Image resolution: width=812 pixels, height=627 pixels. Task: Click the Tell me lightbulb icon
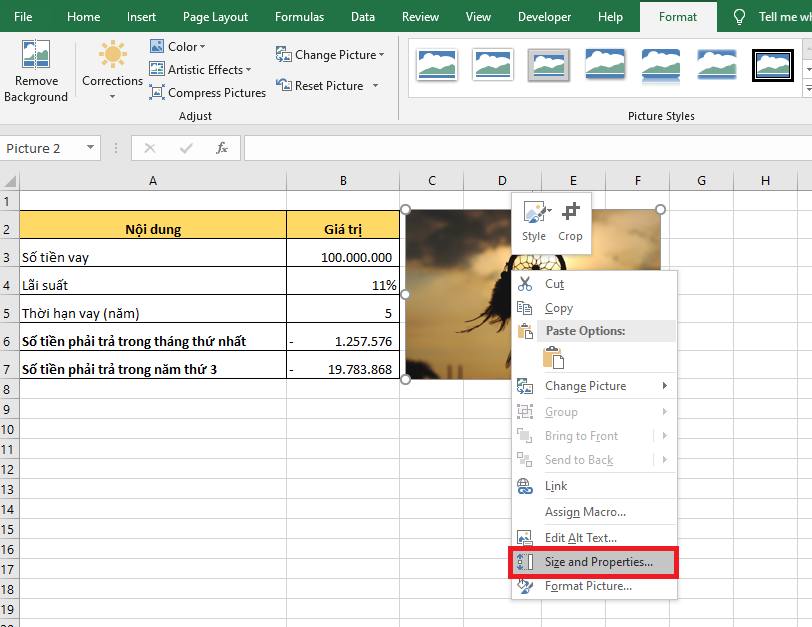coord(740,17)
